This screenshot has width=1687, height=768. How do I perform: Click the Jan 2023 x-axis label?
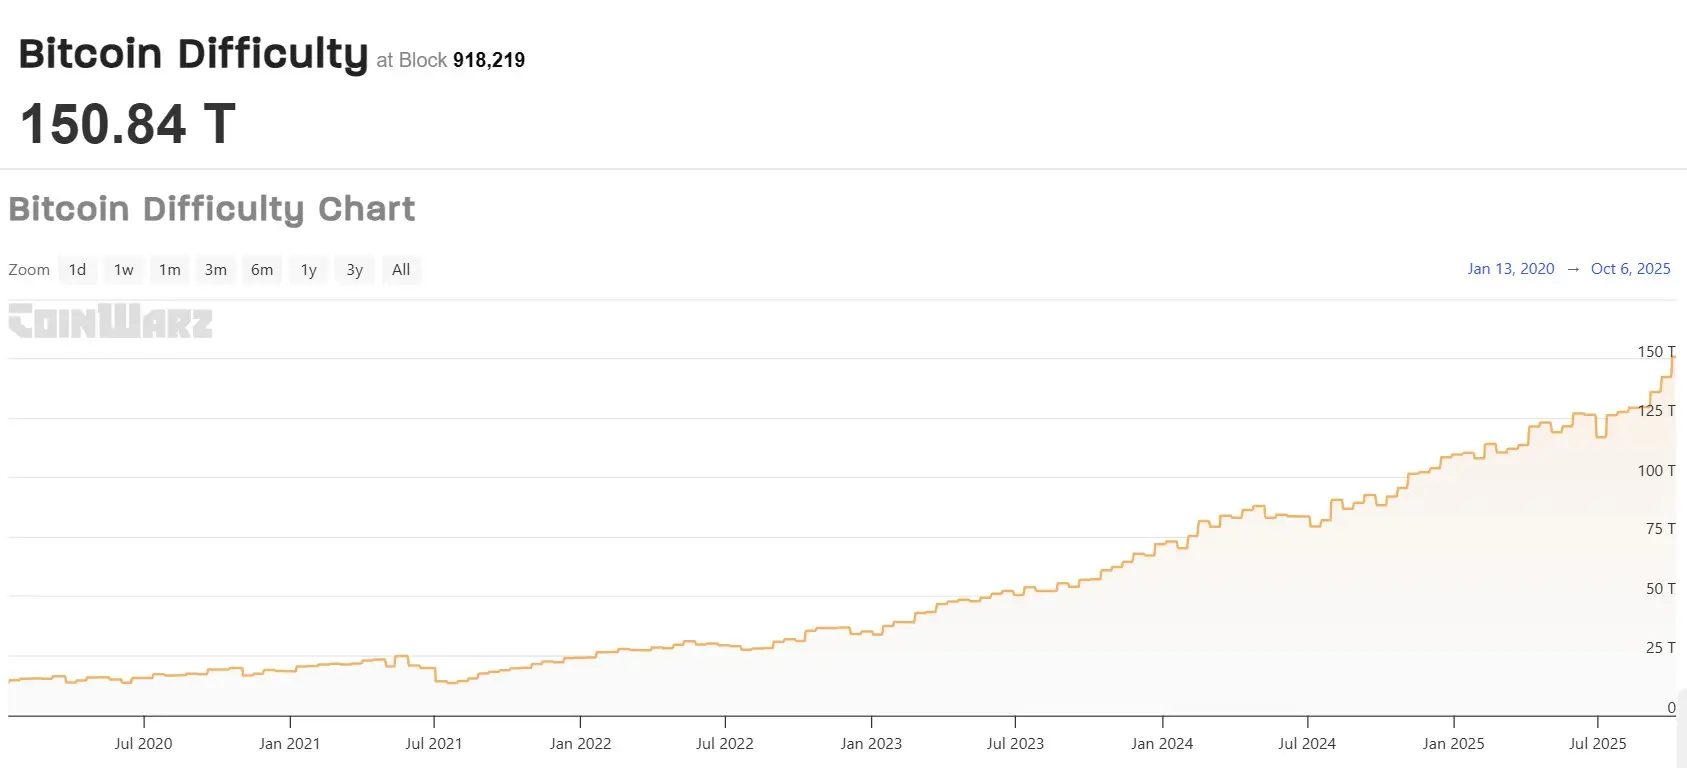[871, 744]
